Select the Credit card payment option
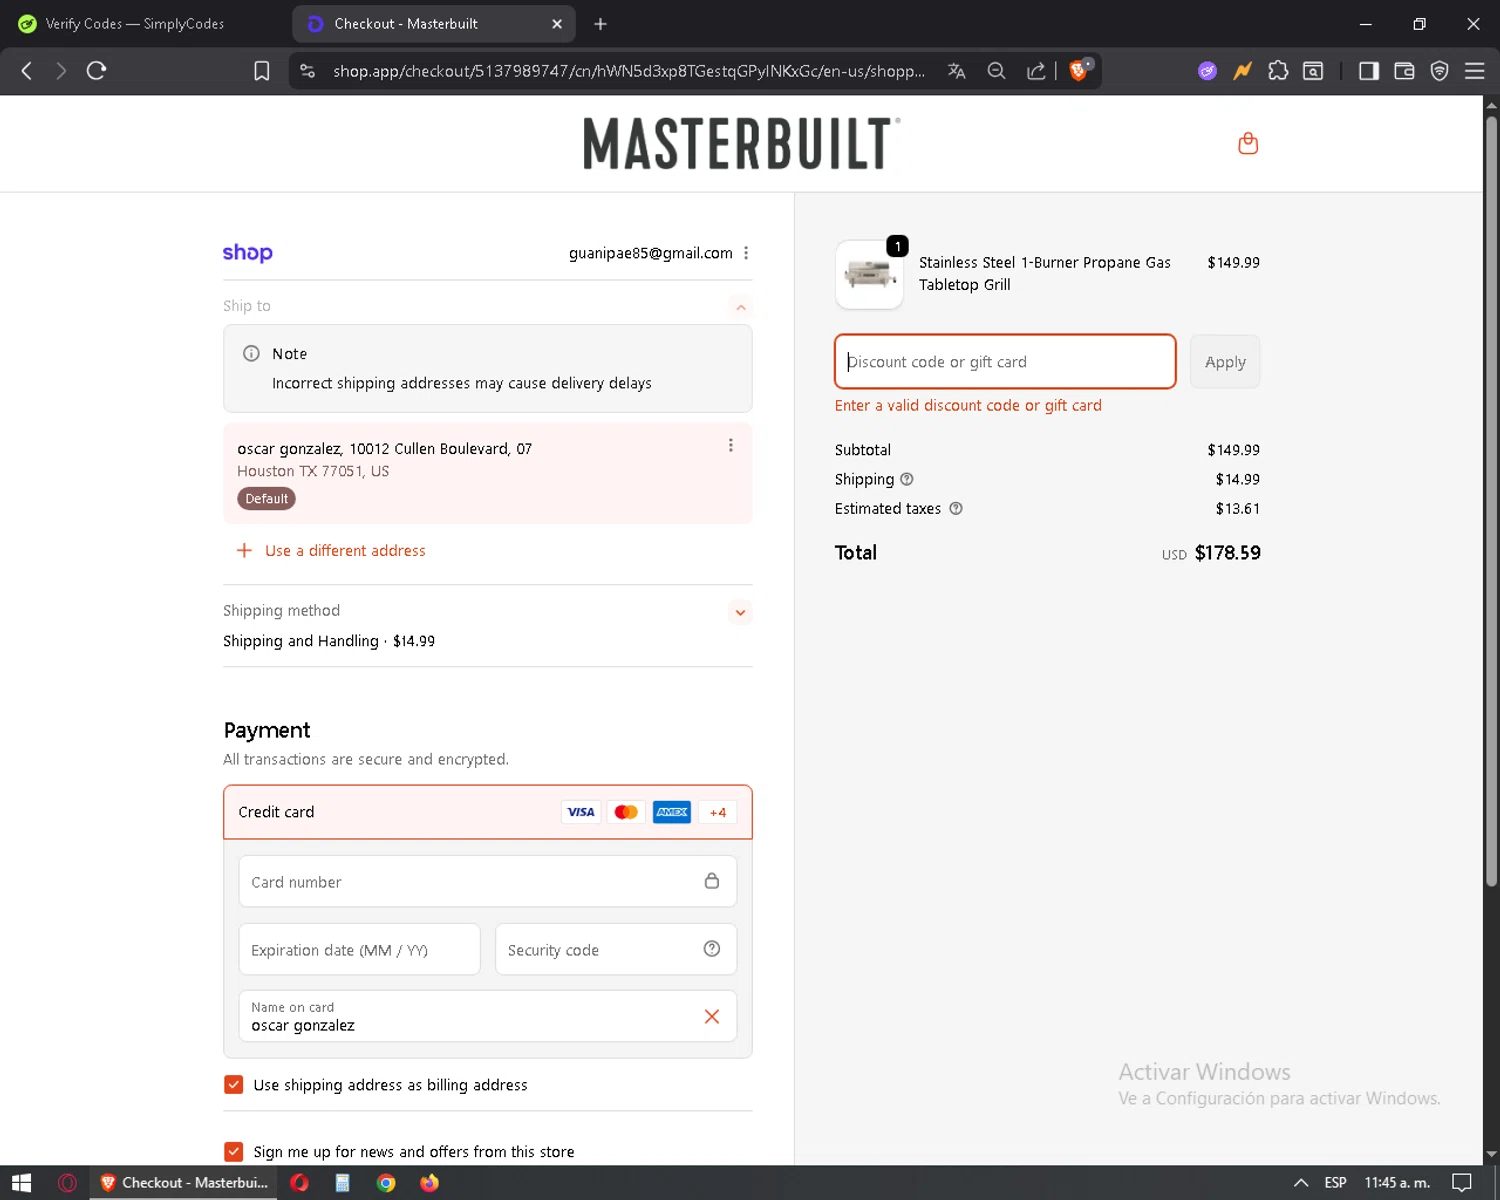The image size is (1500, 1200). [488, 812]
